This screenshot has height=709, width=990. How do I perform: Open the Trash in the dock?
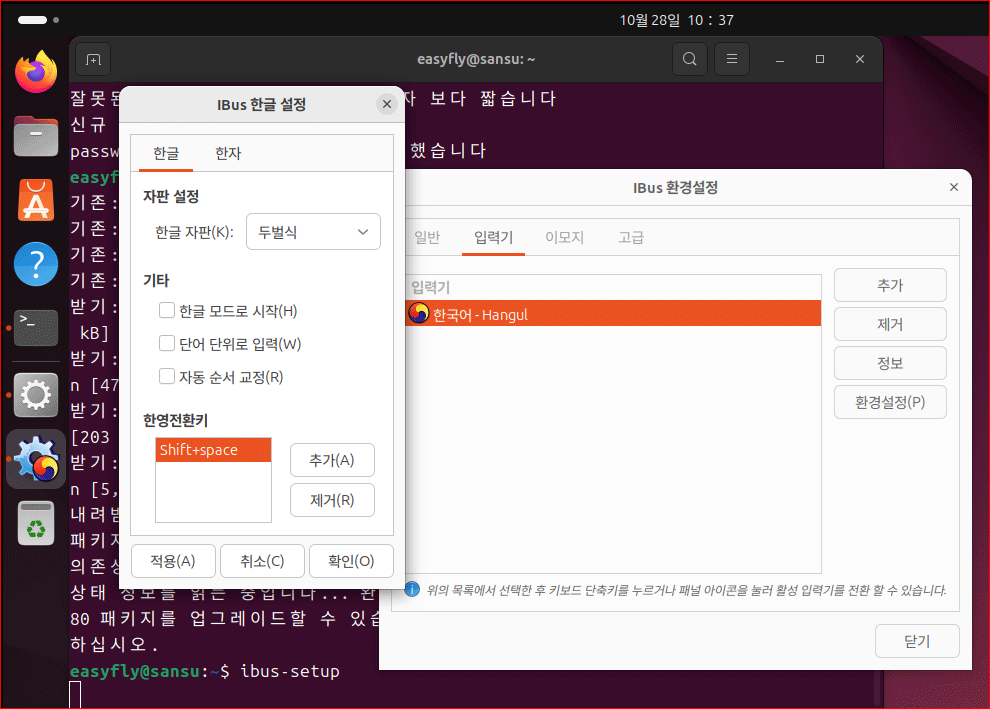point(36,523)
